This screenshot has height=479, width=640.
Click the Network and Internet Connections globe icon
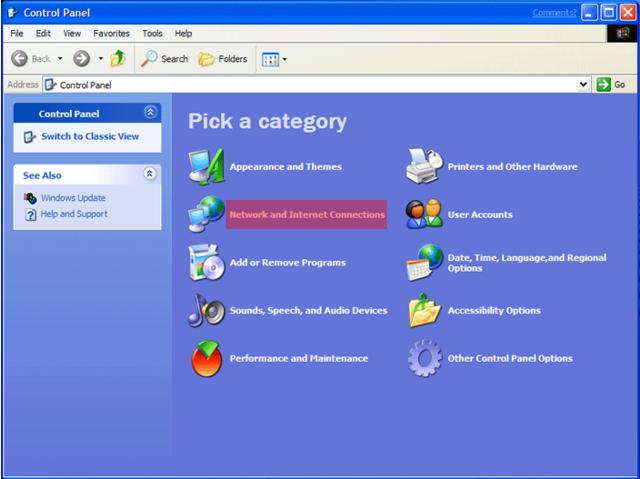click(x=207, y=214)
